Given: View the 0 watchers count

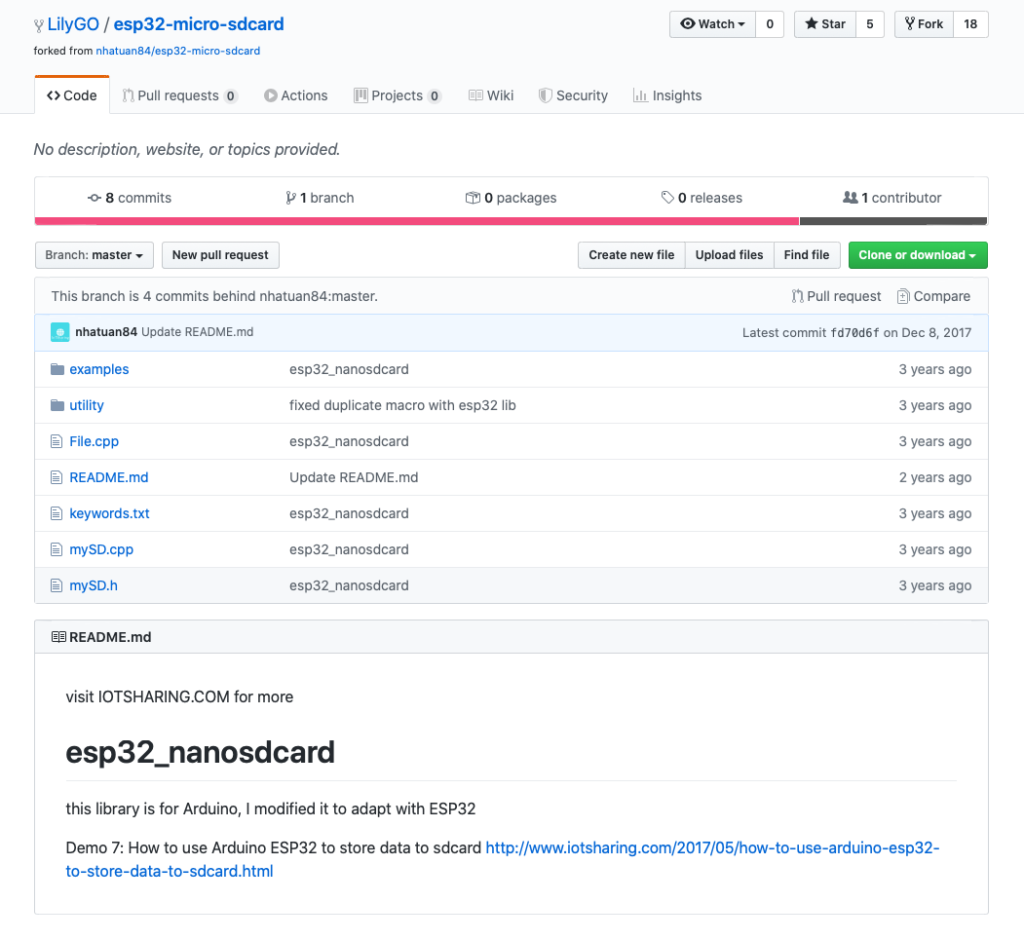Looking at the screenshot, I should pyautogui.click(x=770, y=24).
